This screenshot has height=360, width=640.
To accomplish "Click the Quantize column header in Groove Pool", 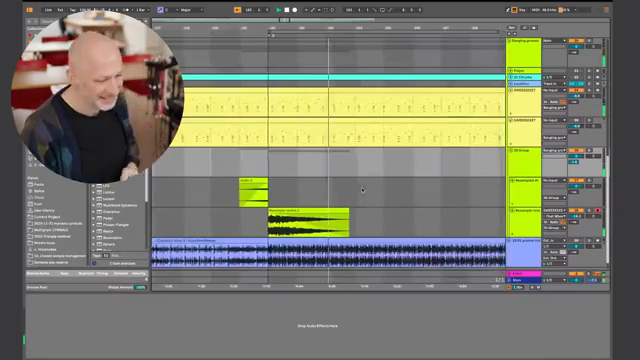I will point(86,273).
